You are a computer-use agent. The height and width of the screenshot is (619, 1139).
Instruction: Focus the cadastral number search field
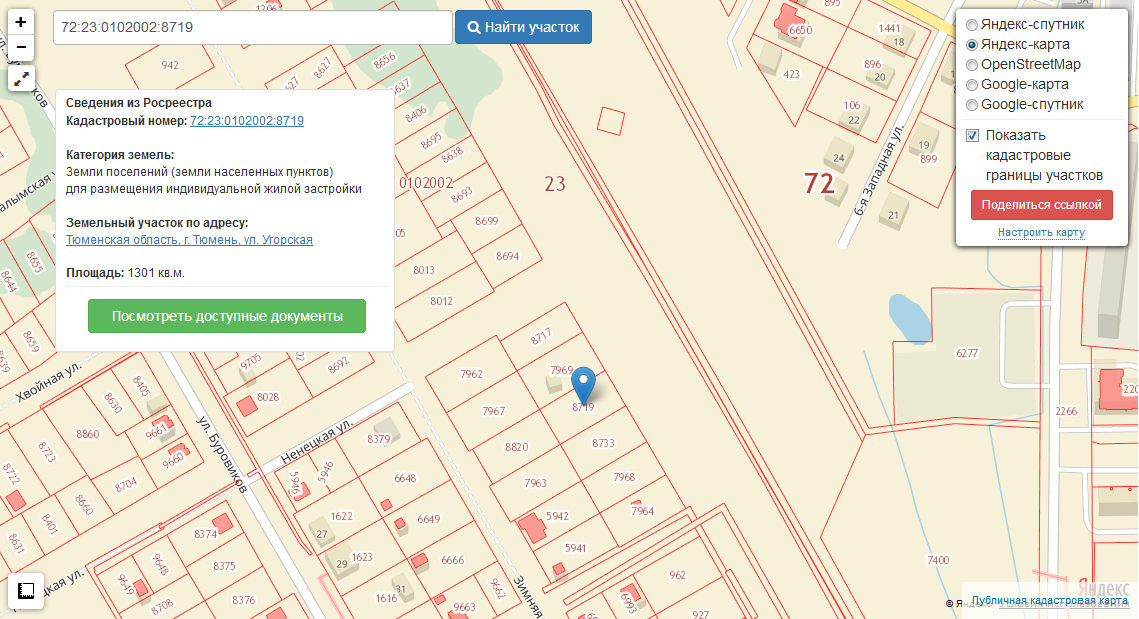pyautogui.click(x=253, y=28)
